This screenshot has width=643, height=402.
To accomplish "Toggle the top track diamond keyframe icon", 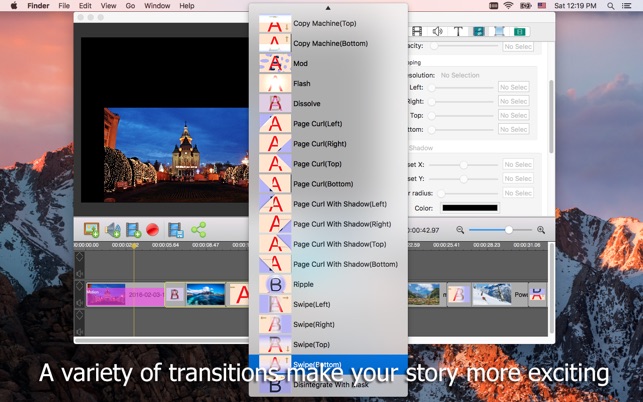I will 80,257.
